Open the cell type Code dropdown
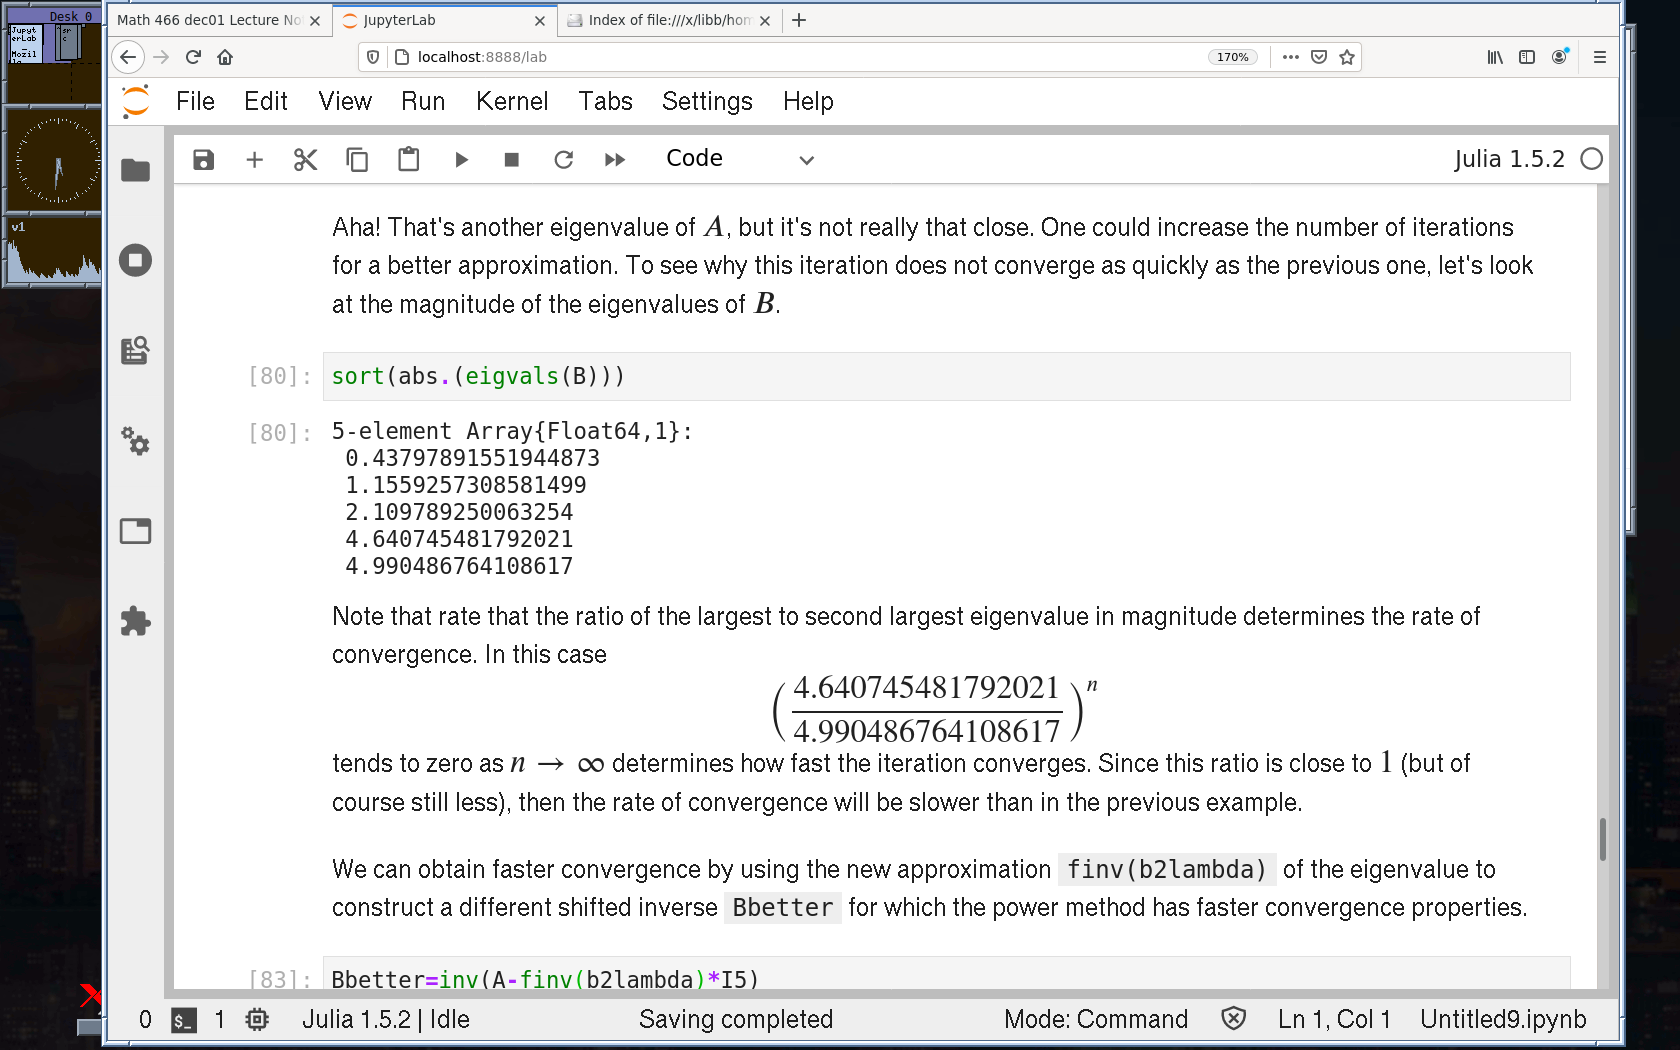The height and width of the screenshot is (1050, 1680). coord(740,159)
